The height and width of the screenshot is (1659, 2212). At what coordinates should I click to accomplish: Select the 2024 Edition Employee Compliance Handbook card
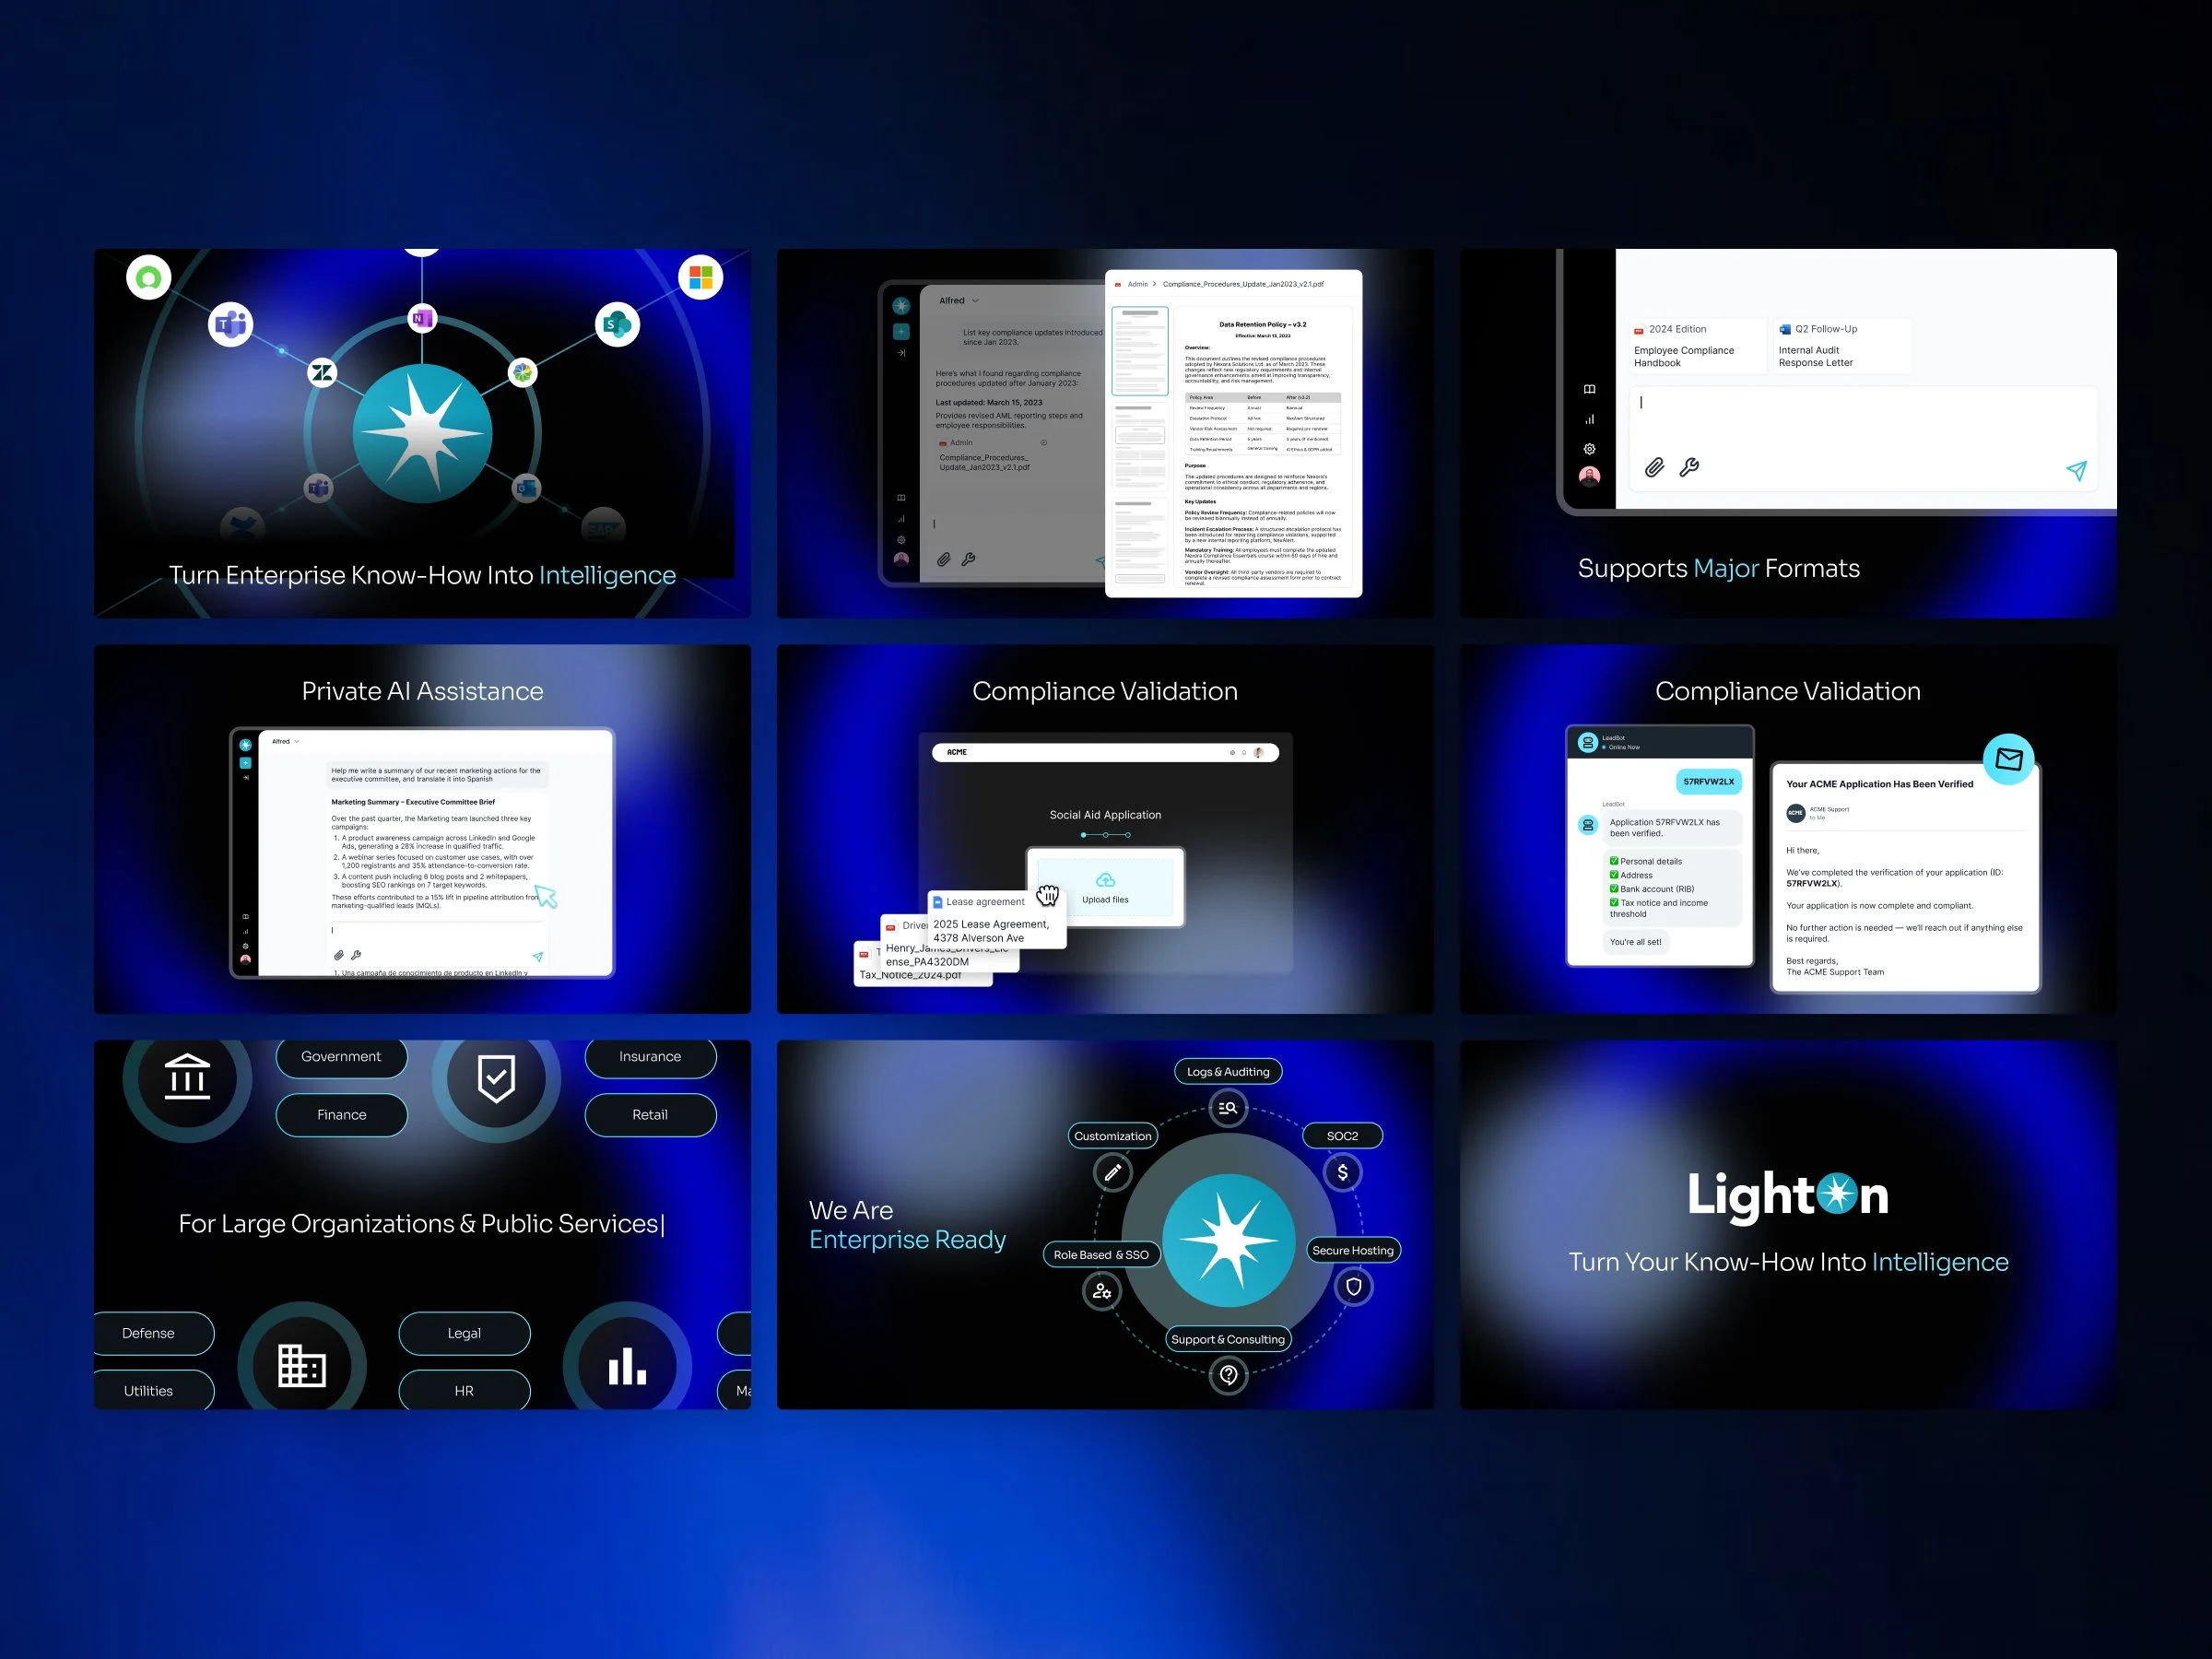pos(1697,346)
